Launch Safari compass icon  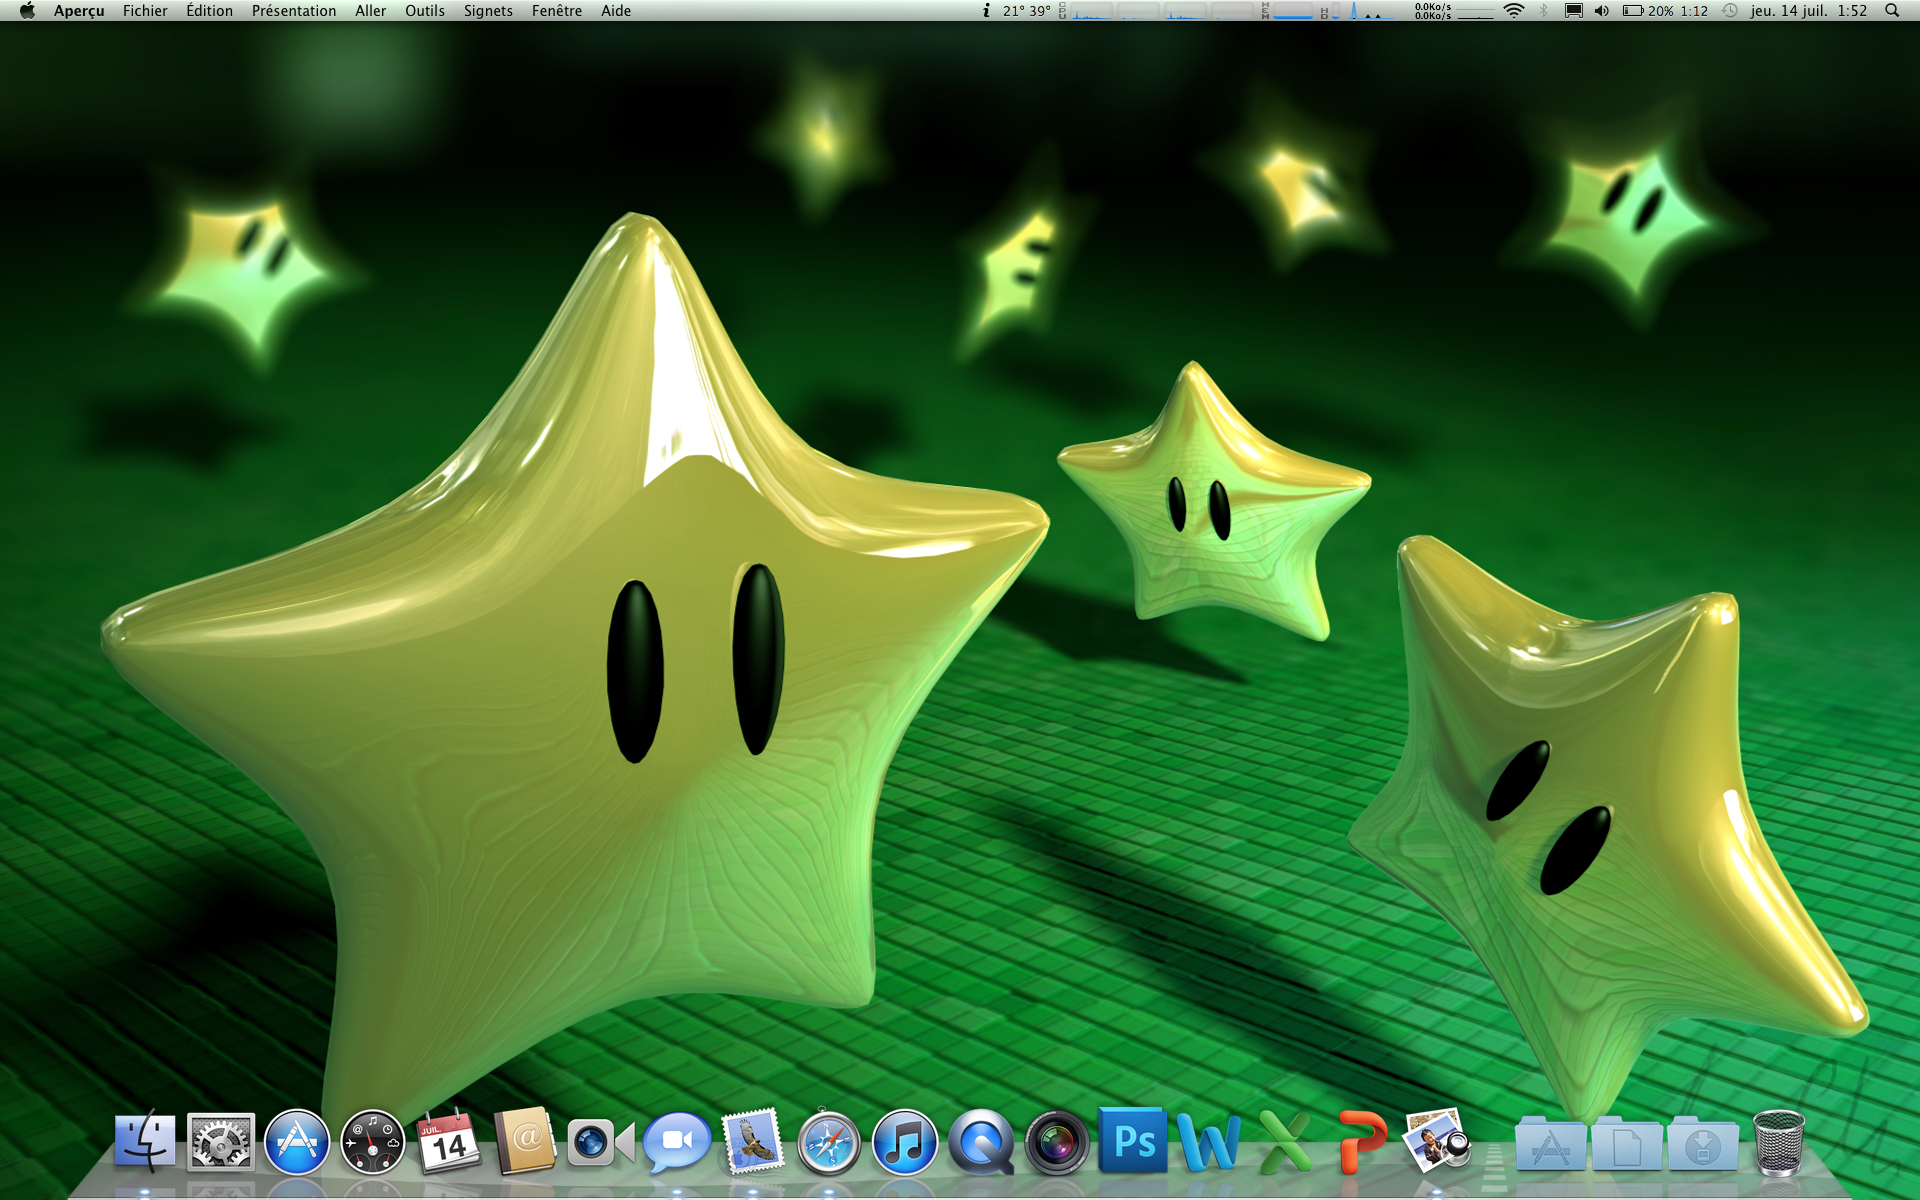(829, 1141)
